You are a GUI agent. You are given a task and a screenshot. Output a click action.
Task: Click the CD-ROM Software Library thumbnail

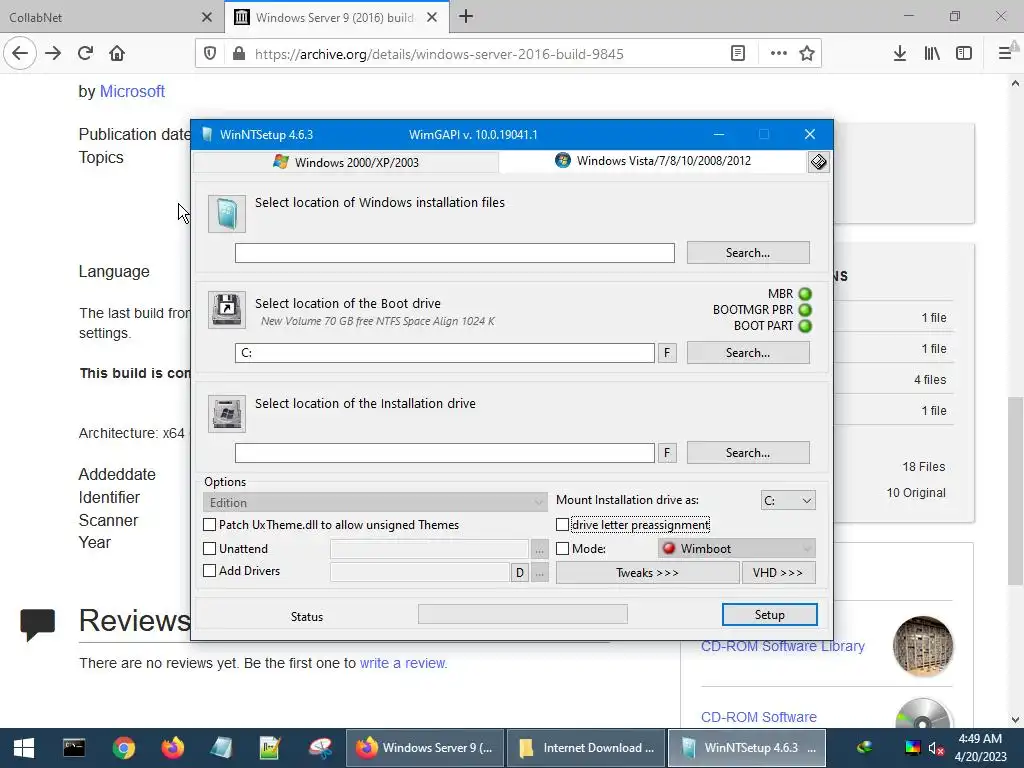coord(923,646)
